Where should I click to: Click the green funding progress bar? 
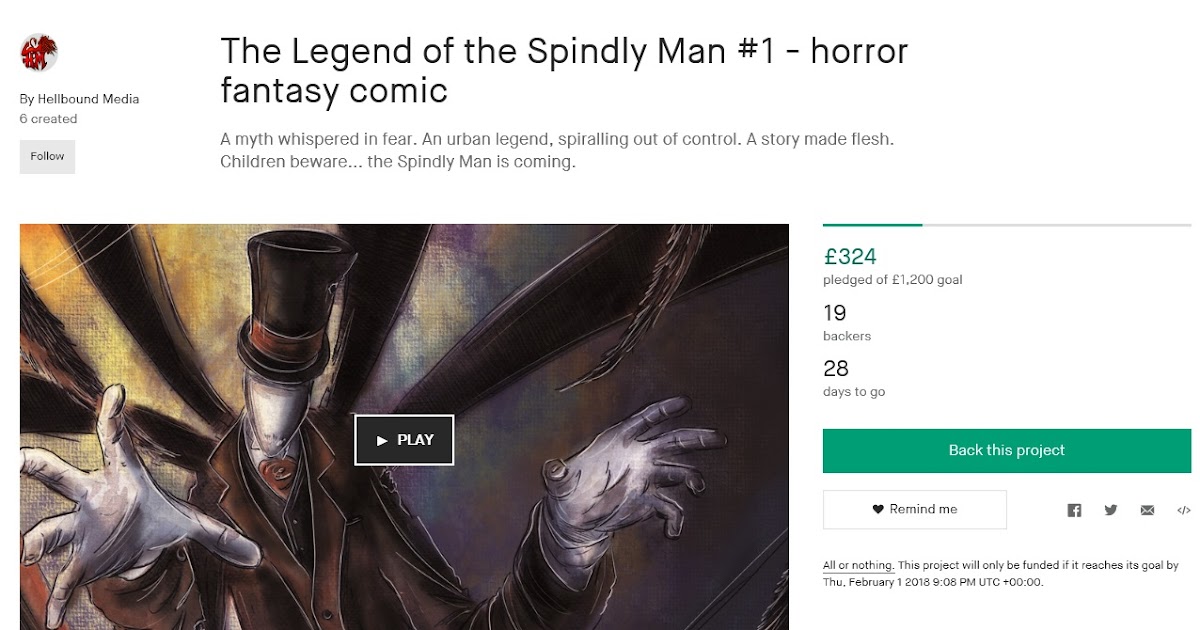[872, 226]
